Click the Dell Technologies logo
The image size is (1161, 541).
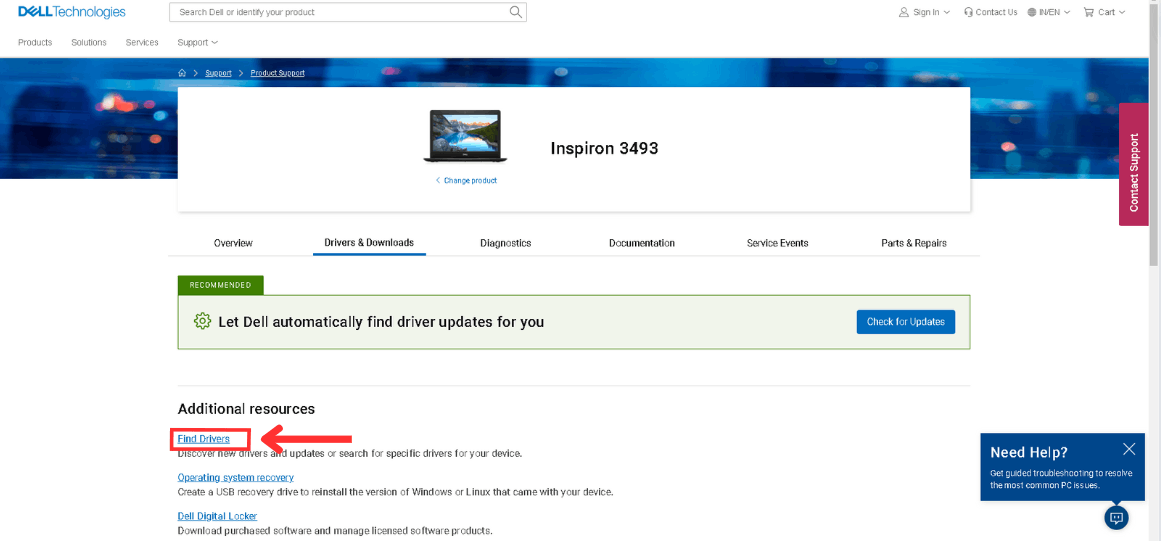pos(72,13)
